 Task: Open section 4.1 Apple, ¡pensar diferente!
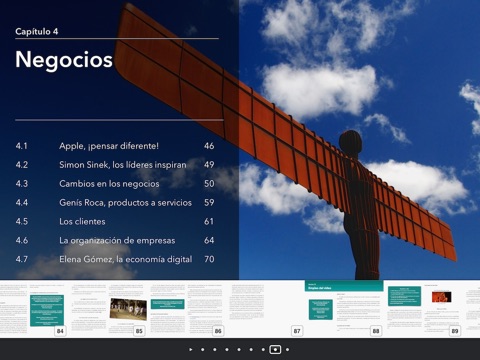(x=115, y=146)
